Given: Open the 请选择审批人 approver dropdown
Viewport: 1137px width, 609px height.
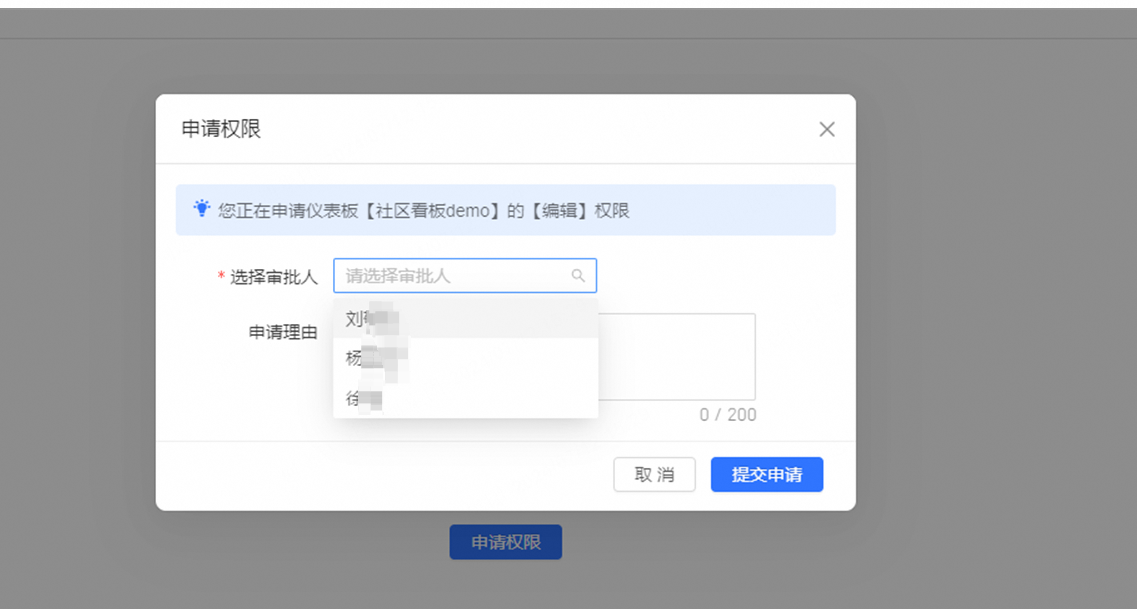Looking at the screenshot, I should [455, 276].
